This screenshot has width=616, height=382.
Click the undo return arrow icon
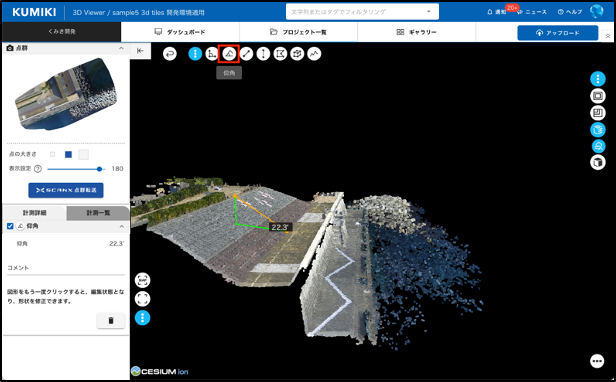coord(170,53)
